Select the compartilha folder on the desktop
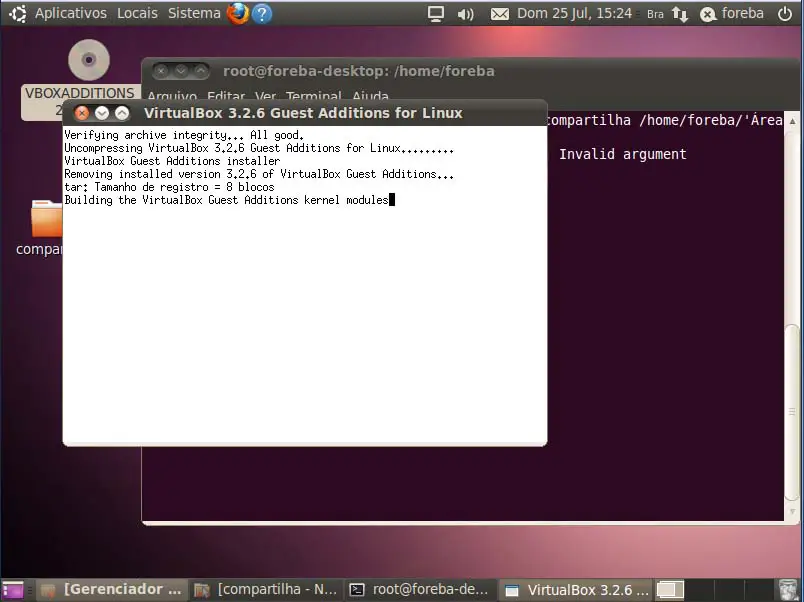The image size is (804, 602). 46,219
